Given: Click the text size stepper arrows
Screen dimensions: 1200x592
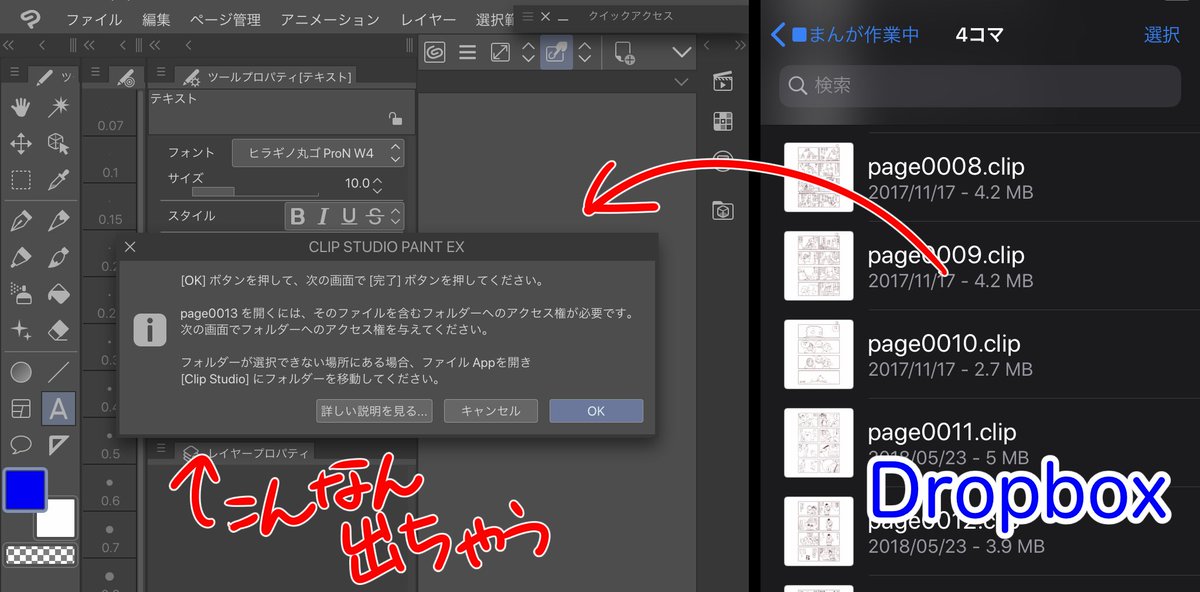Looking at the screenshot, I should (377, 184).
